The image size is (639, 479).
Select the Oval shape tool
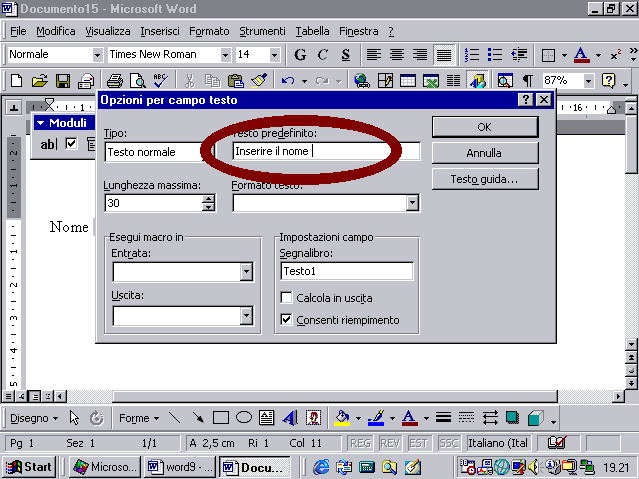[244, 418]
